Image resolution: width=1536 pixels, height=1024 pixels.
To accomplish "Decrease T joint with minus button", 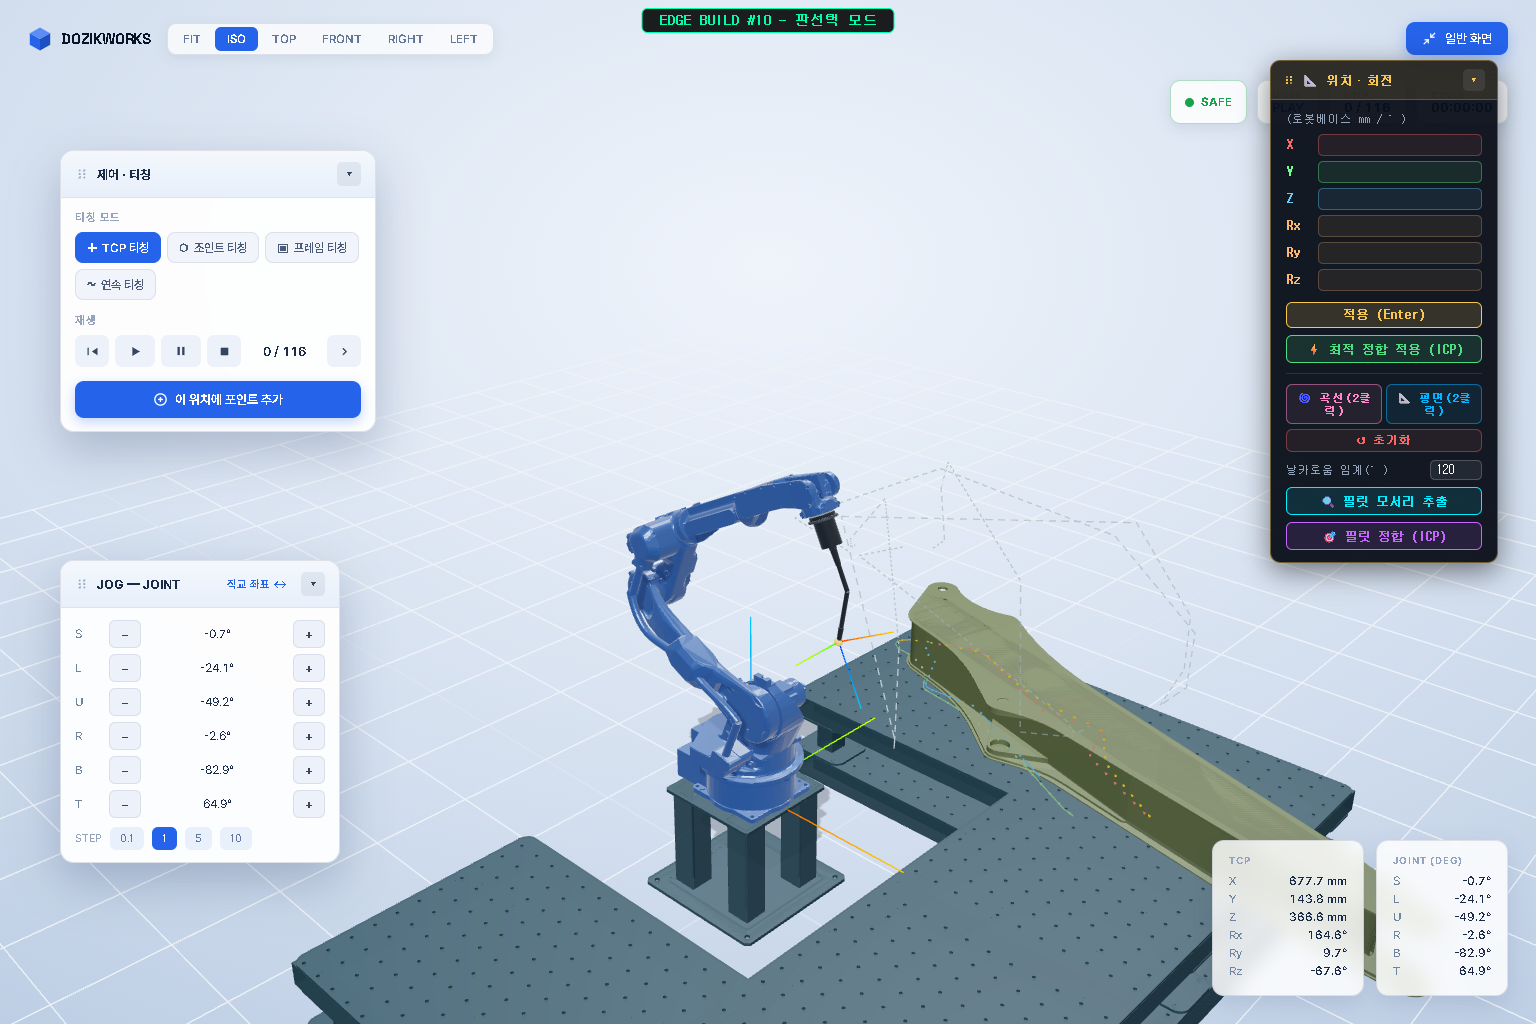I will pos(125,804).
